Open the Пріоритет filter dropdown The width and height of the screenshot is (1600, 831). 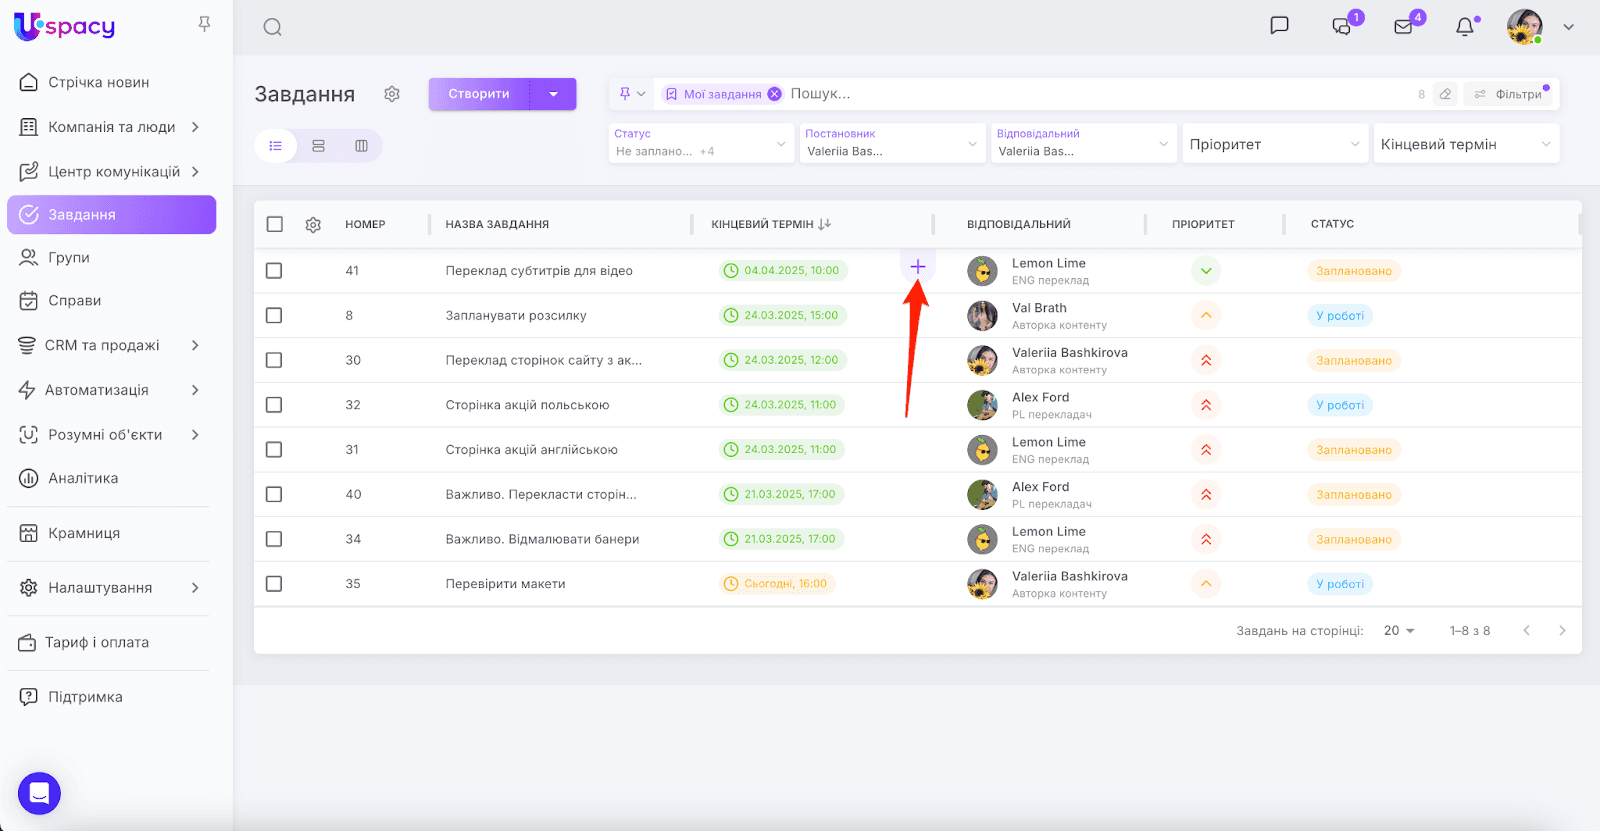(x=1274, y=144)
